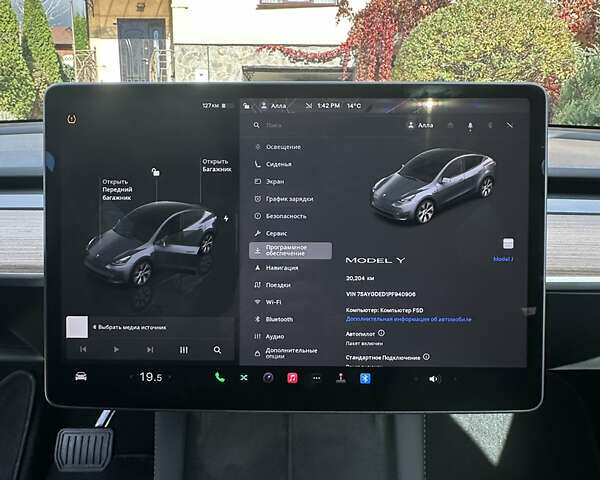Image resolution: width=600 pixels, height=480 pixels.
Task: Tap the blue Model Y name link
Action: (x=503, y=259)
